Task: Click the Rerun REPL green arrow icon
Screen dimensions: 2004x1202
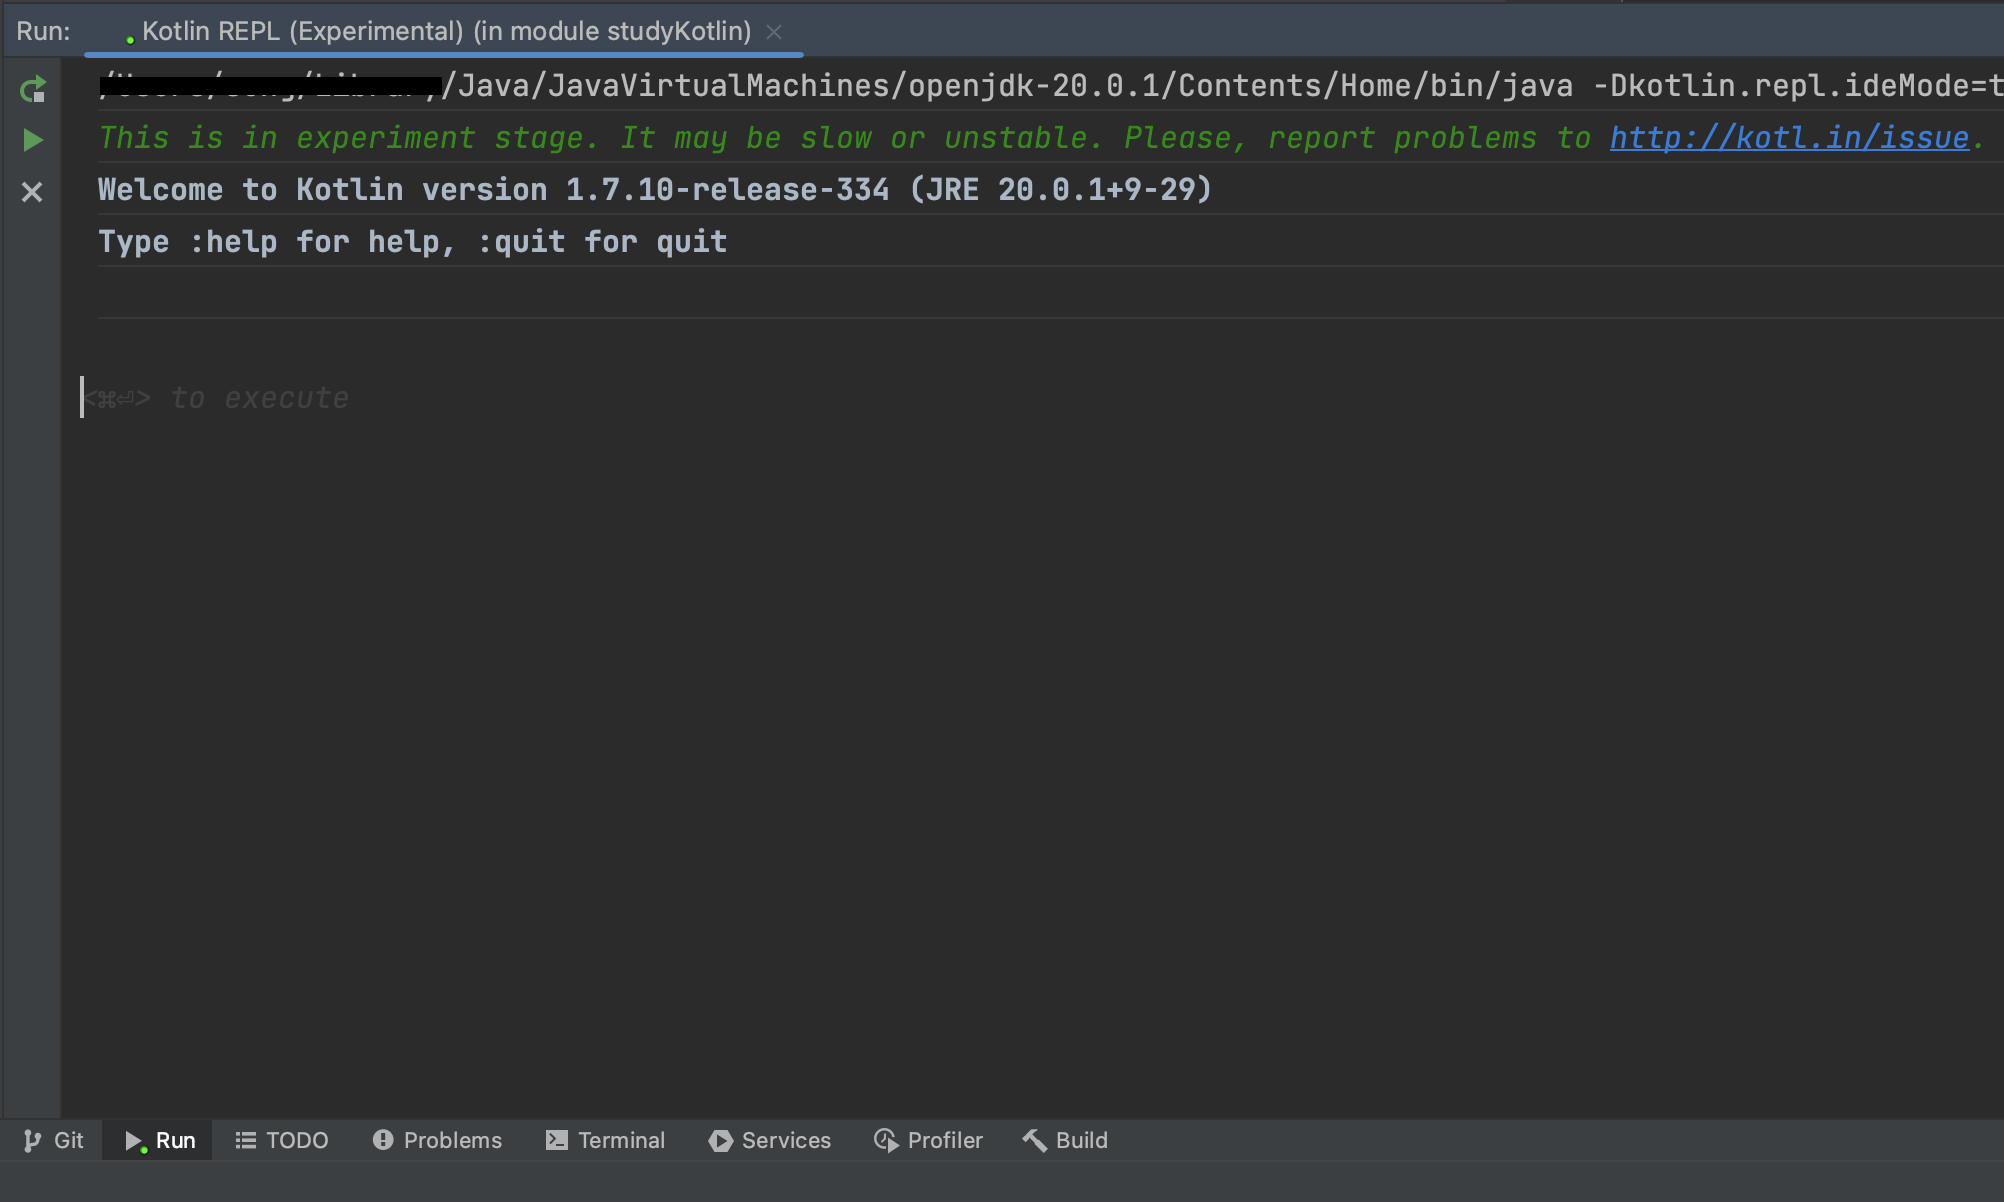Action: [x=32, y=90]
